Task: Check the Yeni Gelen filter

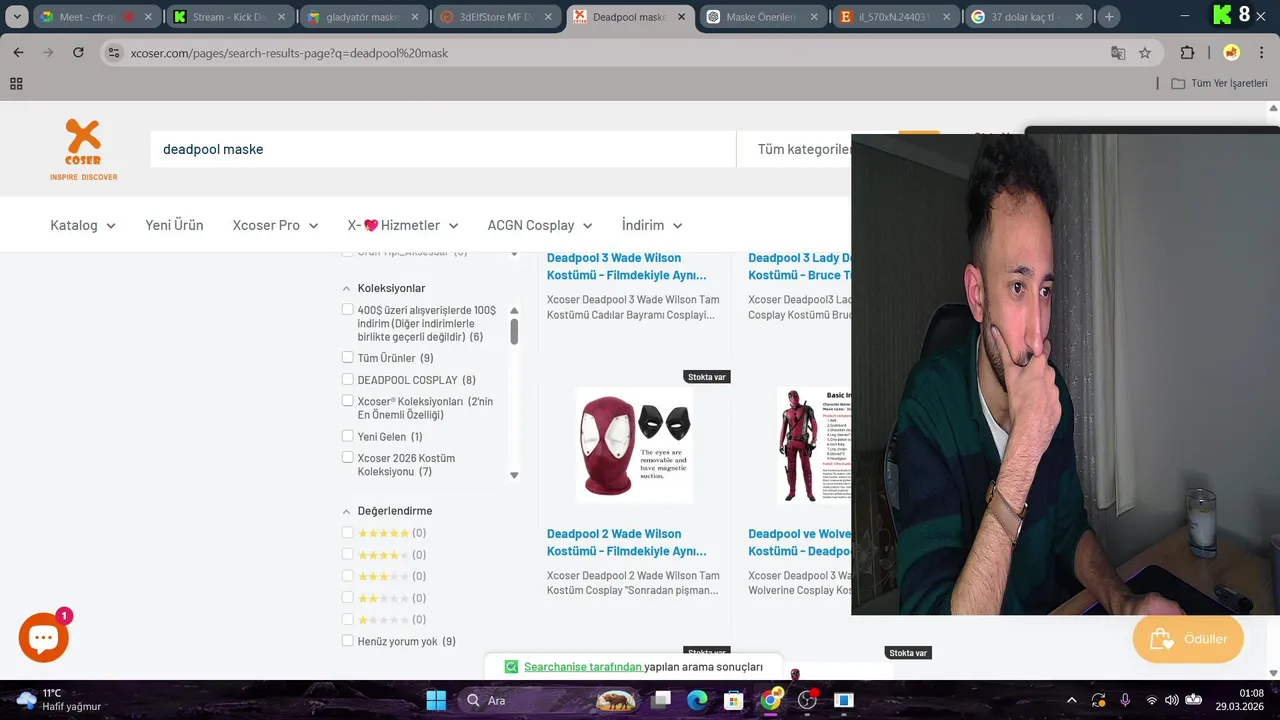Action: (x=348, y=436)
